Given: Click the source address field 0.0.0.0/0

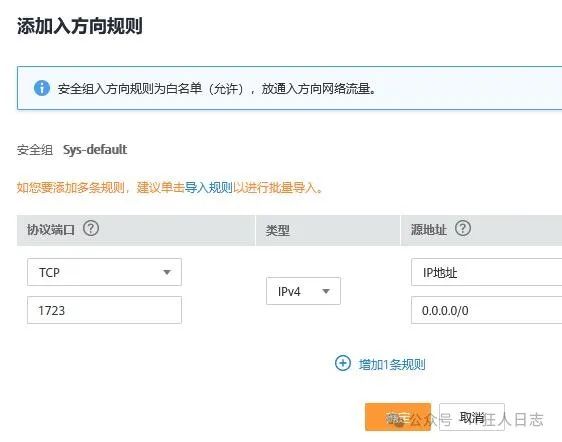Looking at the screenshot, I should tap(487, 310).
